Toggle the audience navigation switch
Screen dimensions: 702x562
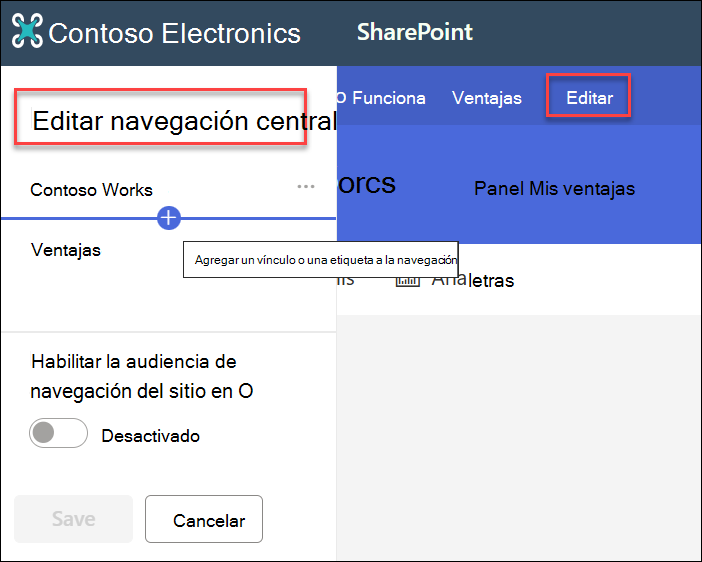point(58,433)
